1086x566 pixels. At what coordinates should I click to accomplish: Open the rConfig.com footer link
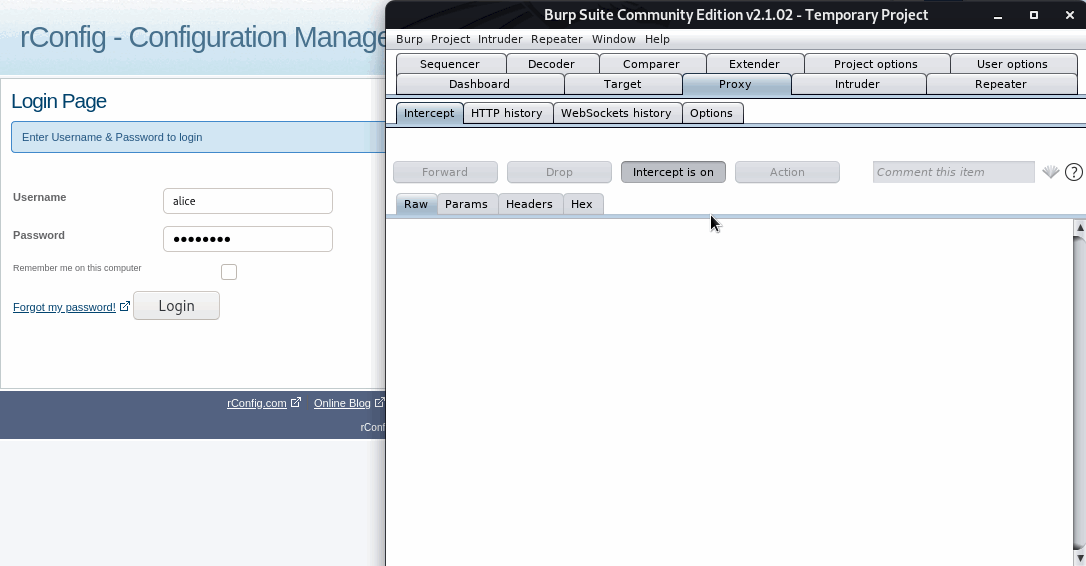click(257, 403)
